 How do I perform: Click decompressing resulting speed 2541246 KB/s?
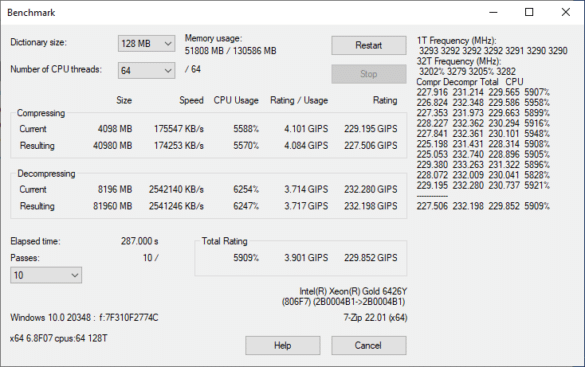pyautogui.click(x=176, y=206)
